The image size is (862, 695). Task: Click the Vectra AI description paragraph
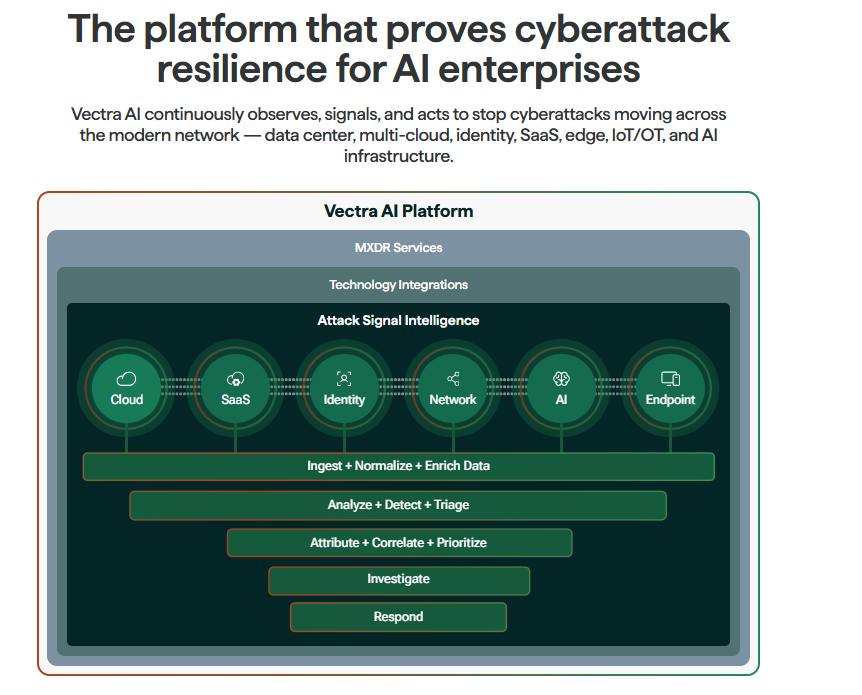tap(399, 135)
